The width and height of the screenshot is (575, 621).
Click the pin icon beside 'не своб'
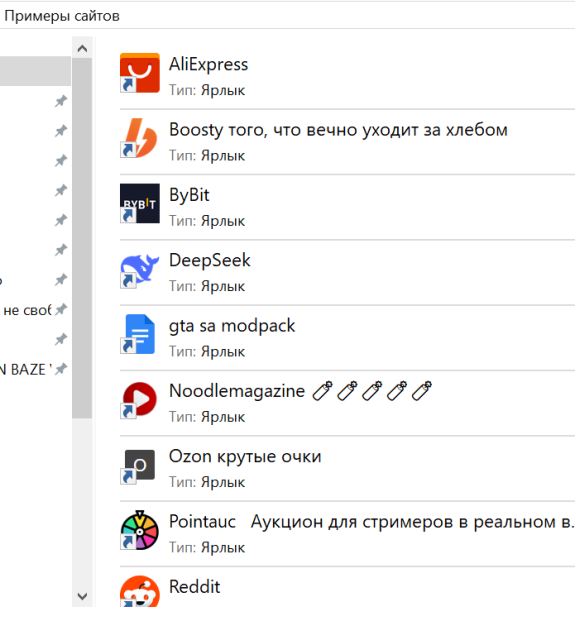click(61, 309)
